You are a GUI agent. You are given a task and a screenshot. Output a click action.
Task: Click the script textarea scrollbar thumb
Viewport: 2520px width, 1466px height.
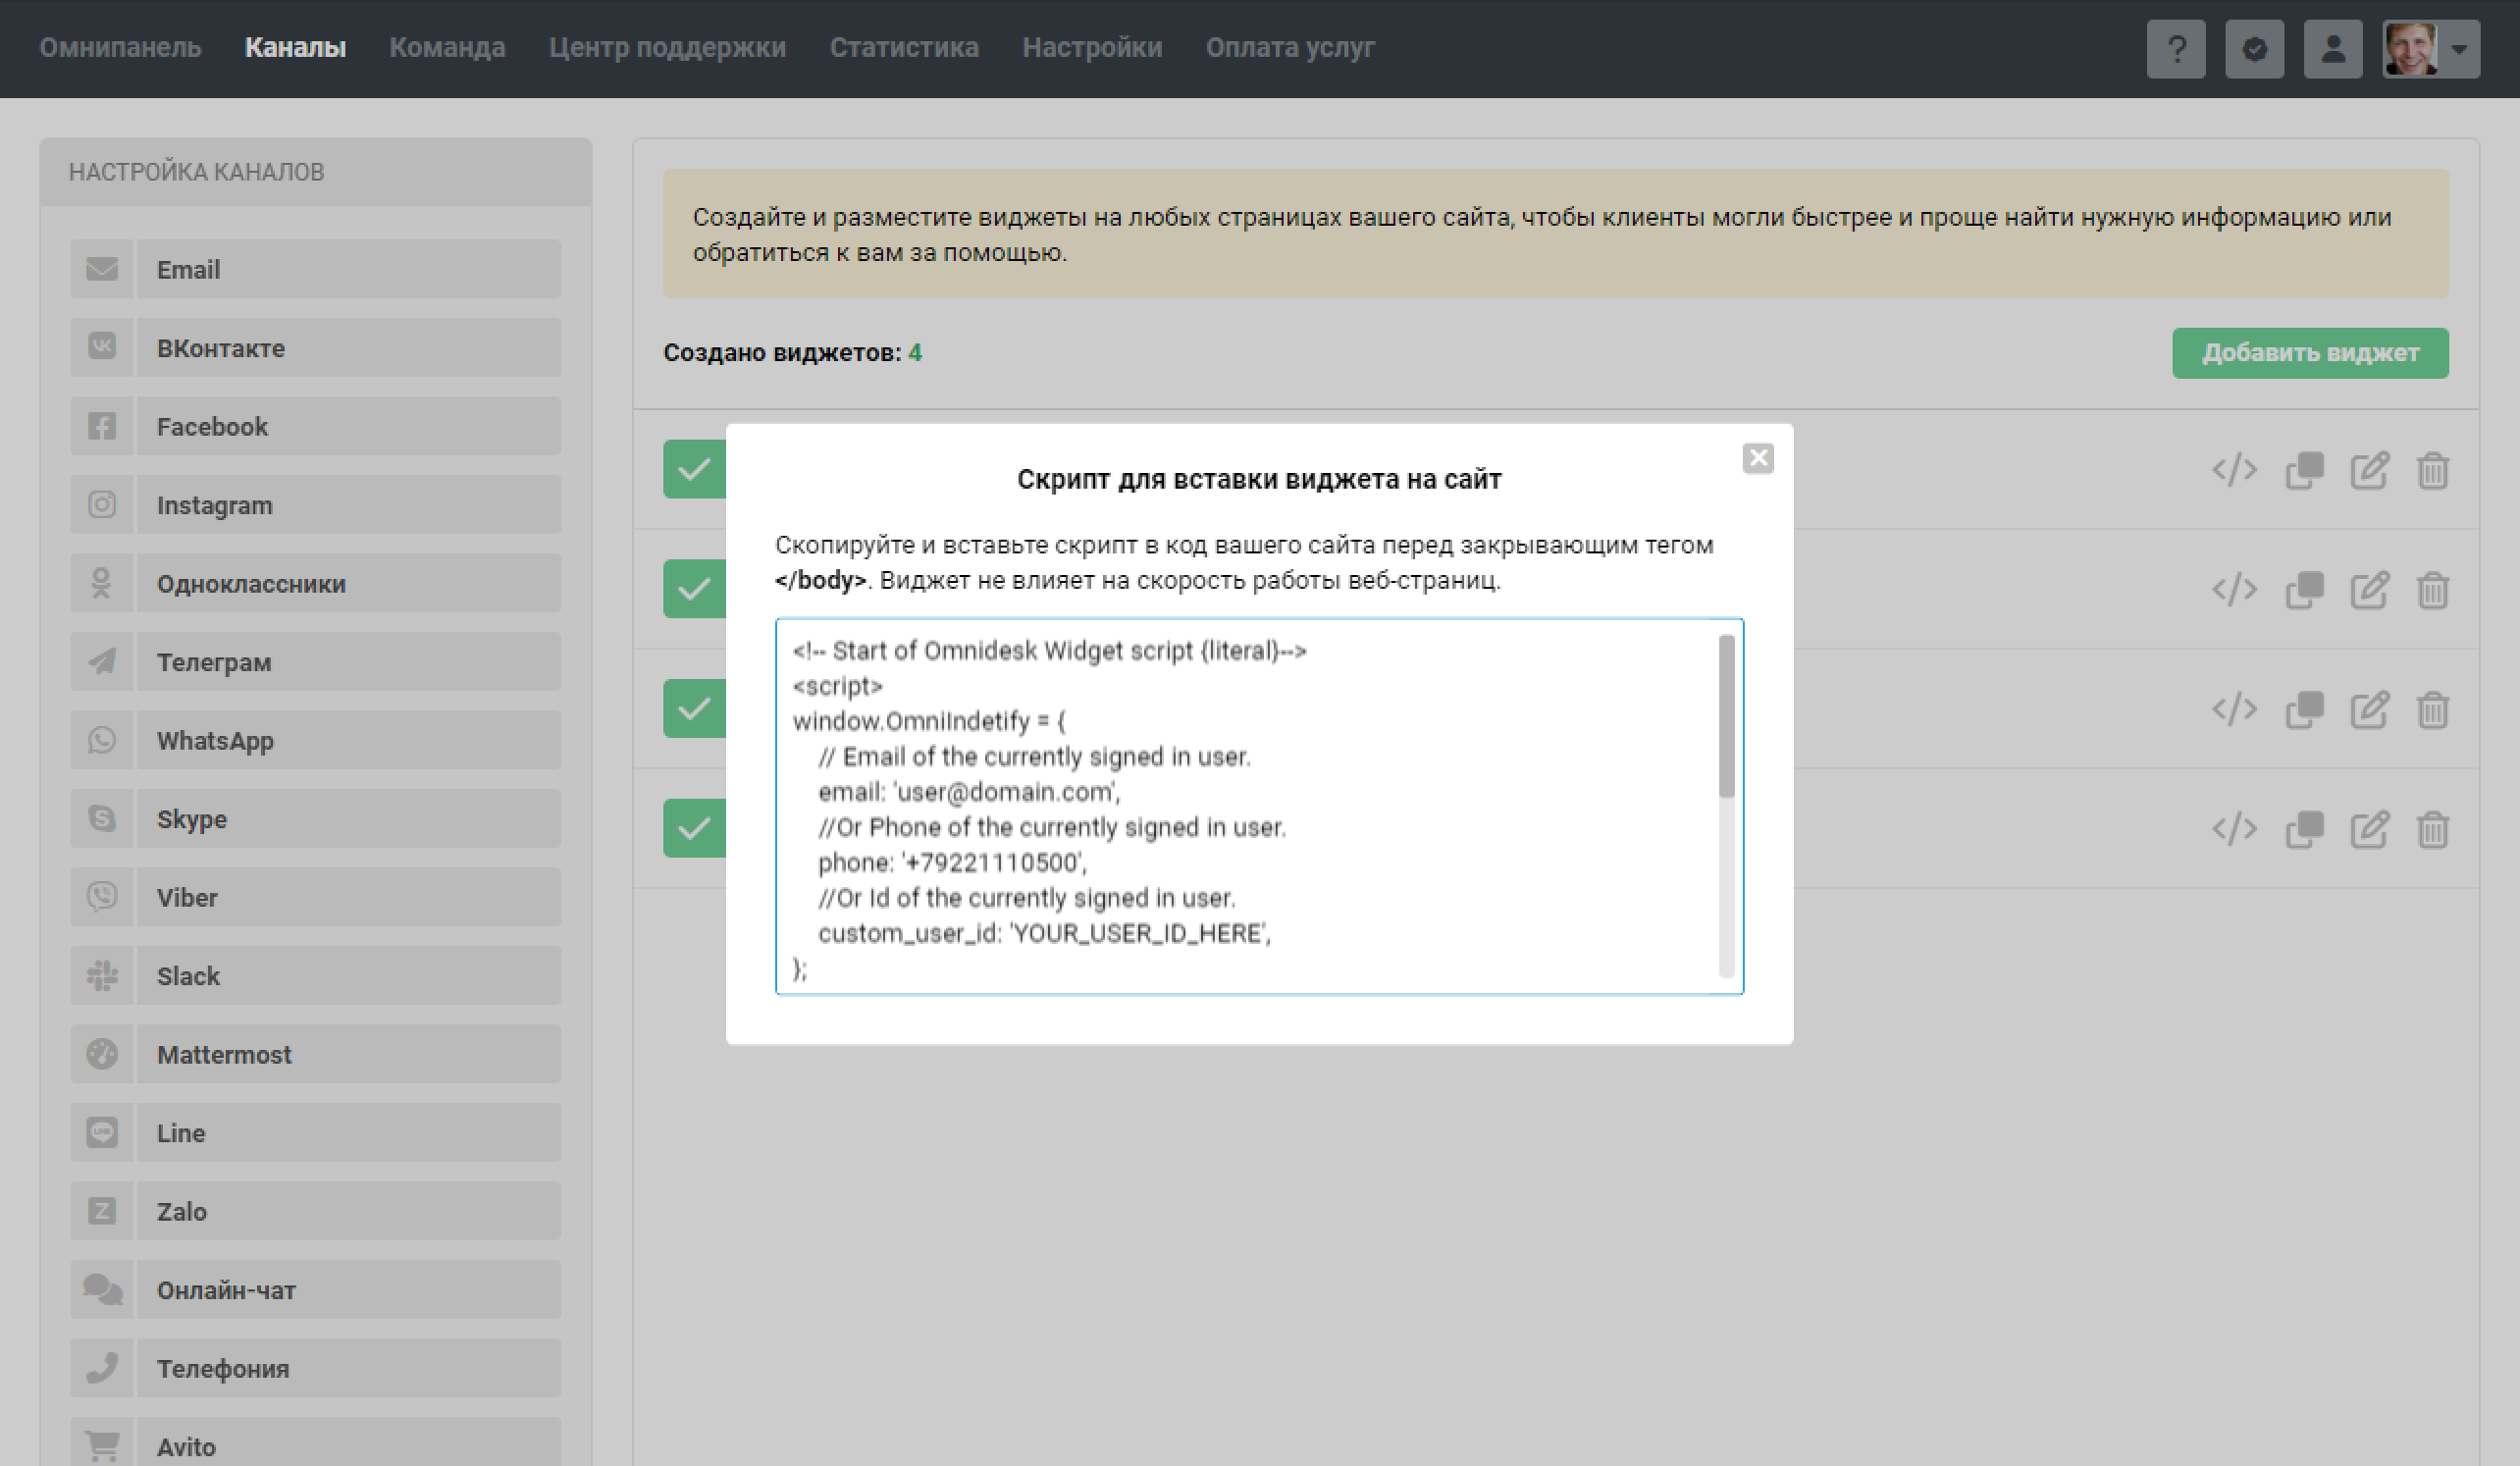(1726, 716)
